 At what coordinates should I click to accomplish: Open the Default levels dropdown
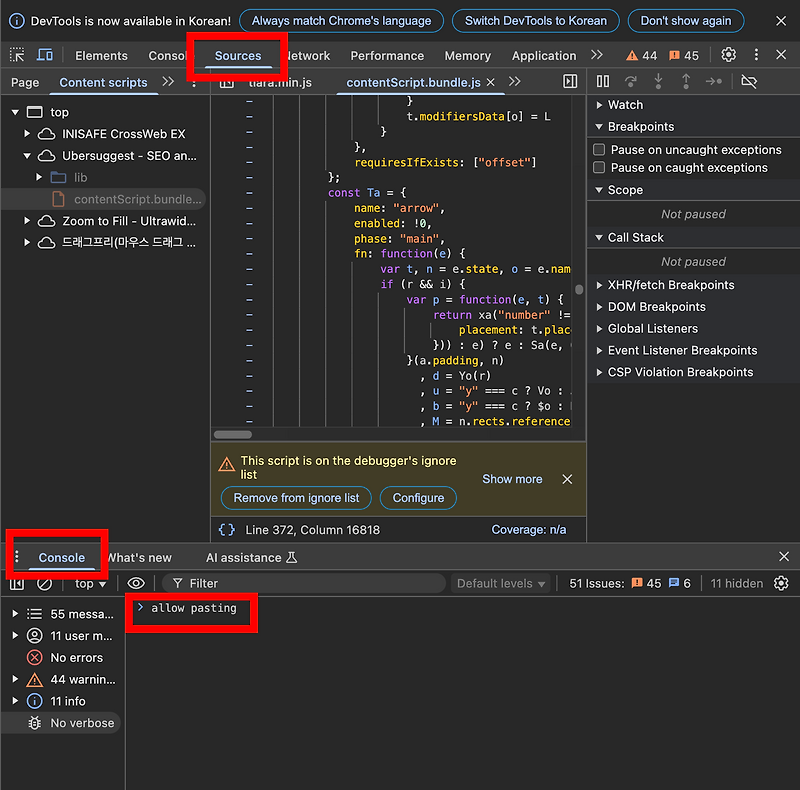pos(501,583)
